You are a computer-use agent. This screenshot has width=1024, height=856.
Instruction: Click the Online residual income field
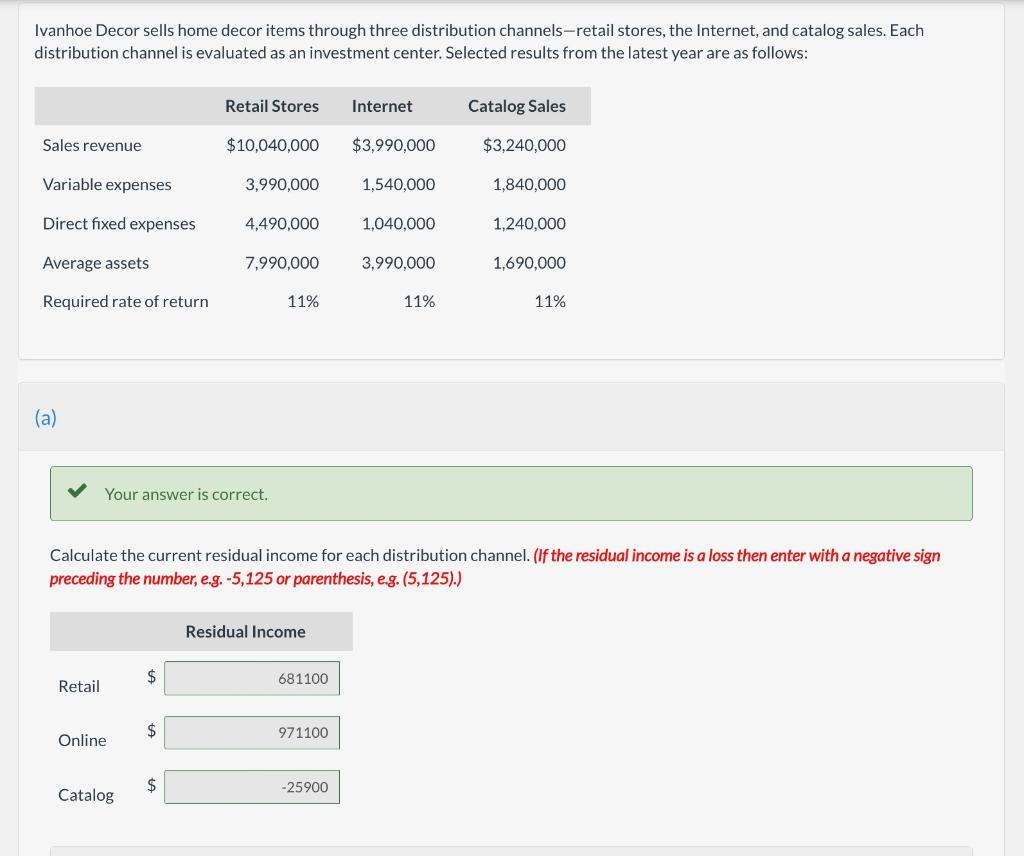pos(251,733)
